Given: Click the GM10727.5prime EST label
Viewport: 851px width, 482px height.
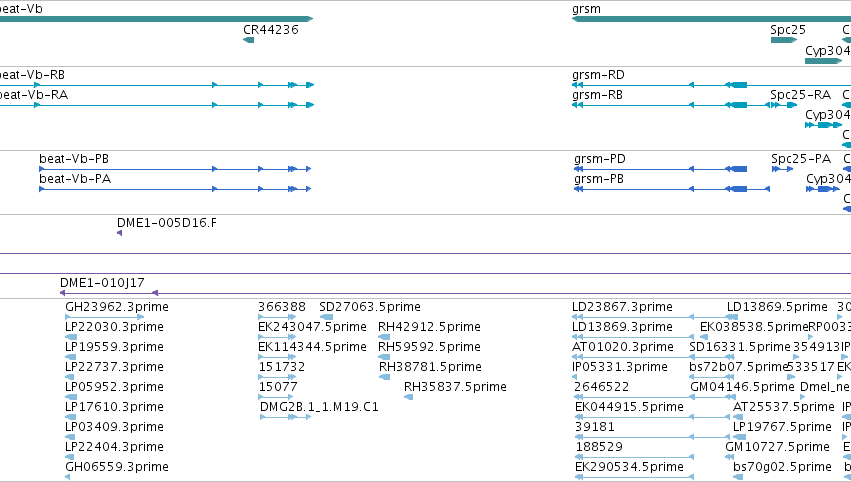Looking at the screenshot, I should click(777, 447).
